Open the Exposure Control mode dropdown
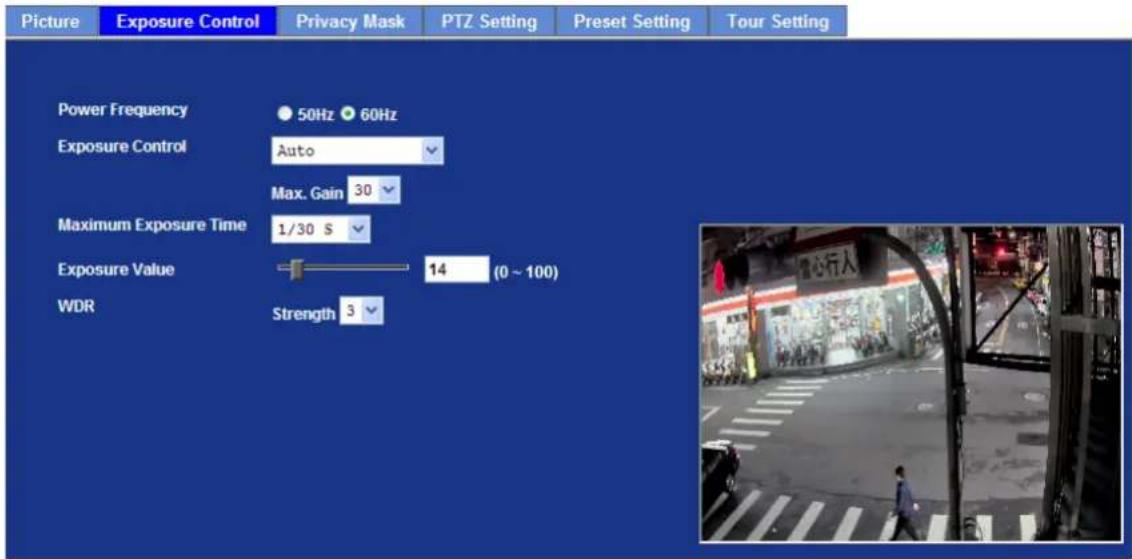The width and height of the screenshot is (1132, 559). [357, 151]
